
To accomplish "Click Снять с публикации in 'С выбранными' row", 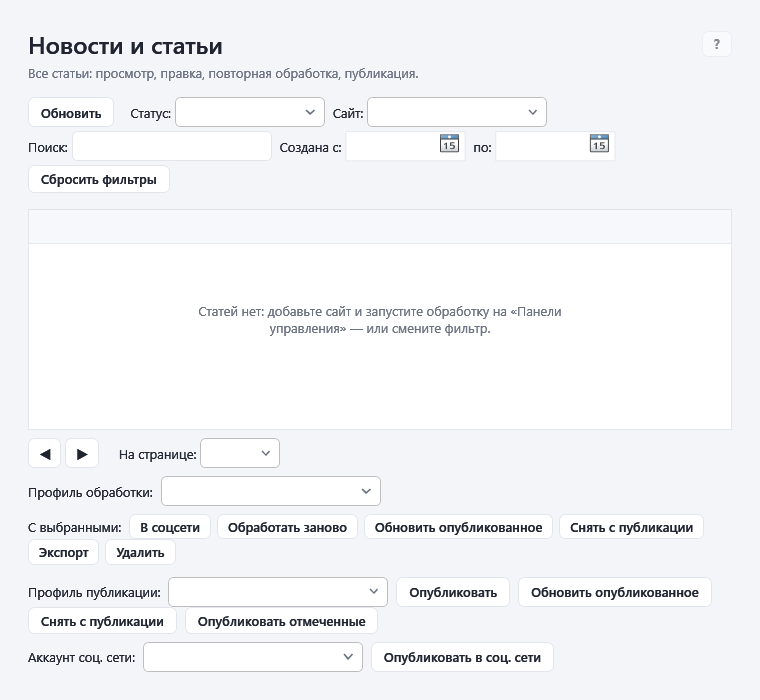I will point(632,527).
